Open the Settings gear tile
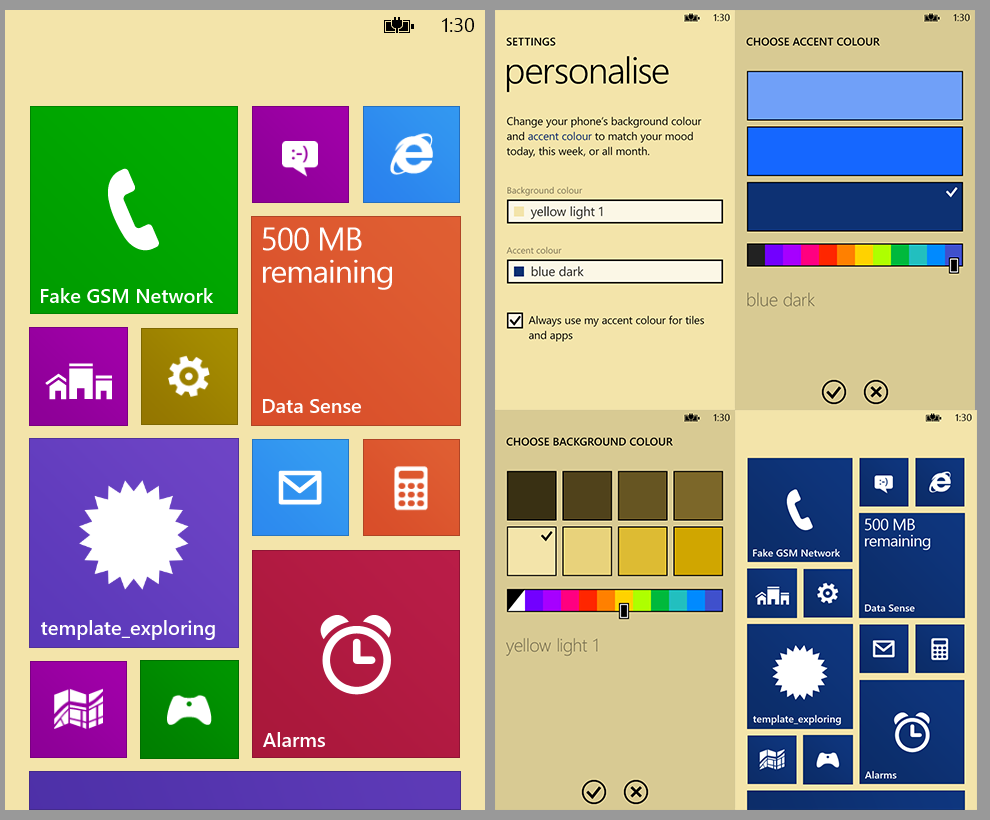This screenshot has width=990, height=820. 189,376
